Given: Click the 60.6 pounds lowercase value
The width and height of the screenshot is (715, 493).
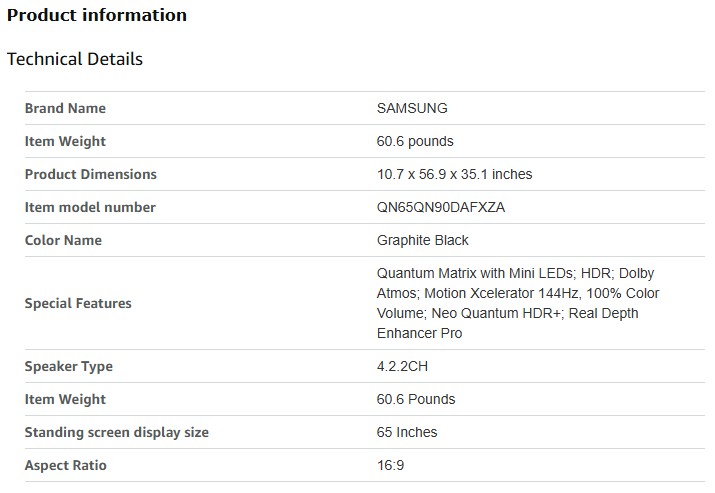Looking at the screenshot, I should 415,141.
